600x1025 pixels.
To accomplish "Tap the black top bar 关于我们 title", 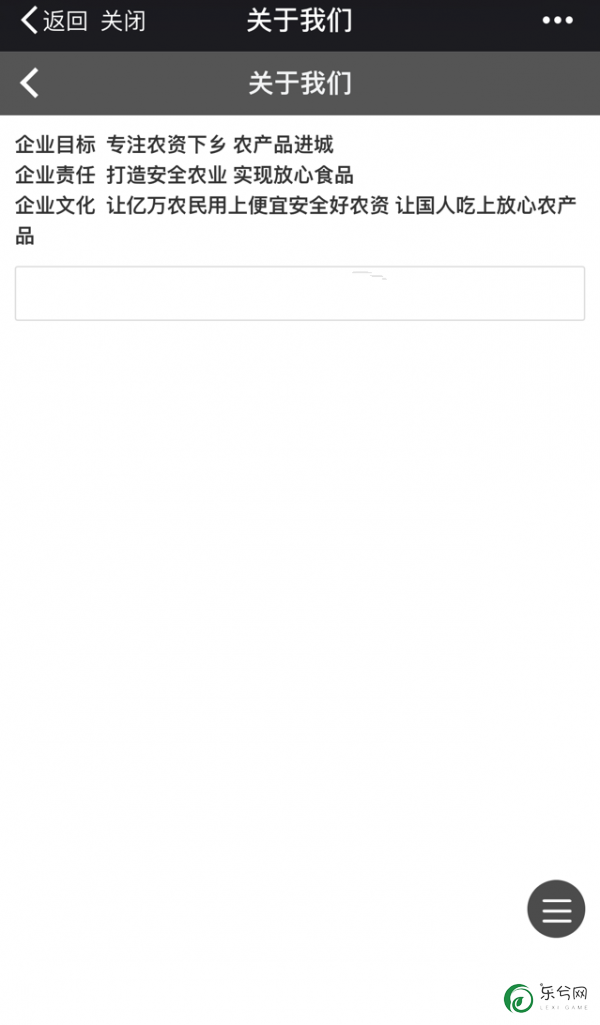I will pos(299,21).
